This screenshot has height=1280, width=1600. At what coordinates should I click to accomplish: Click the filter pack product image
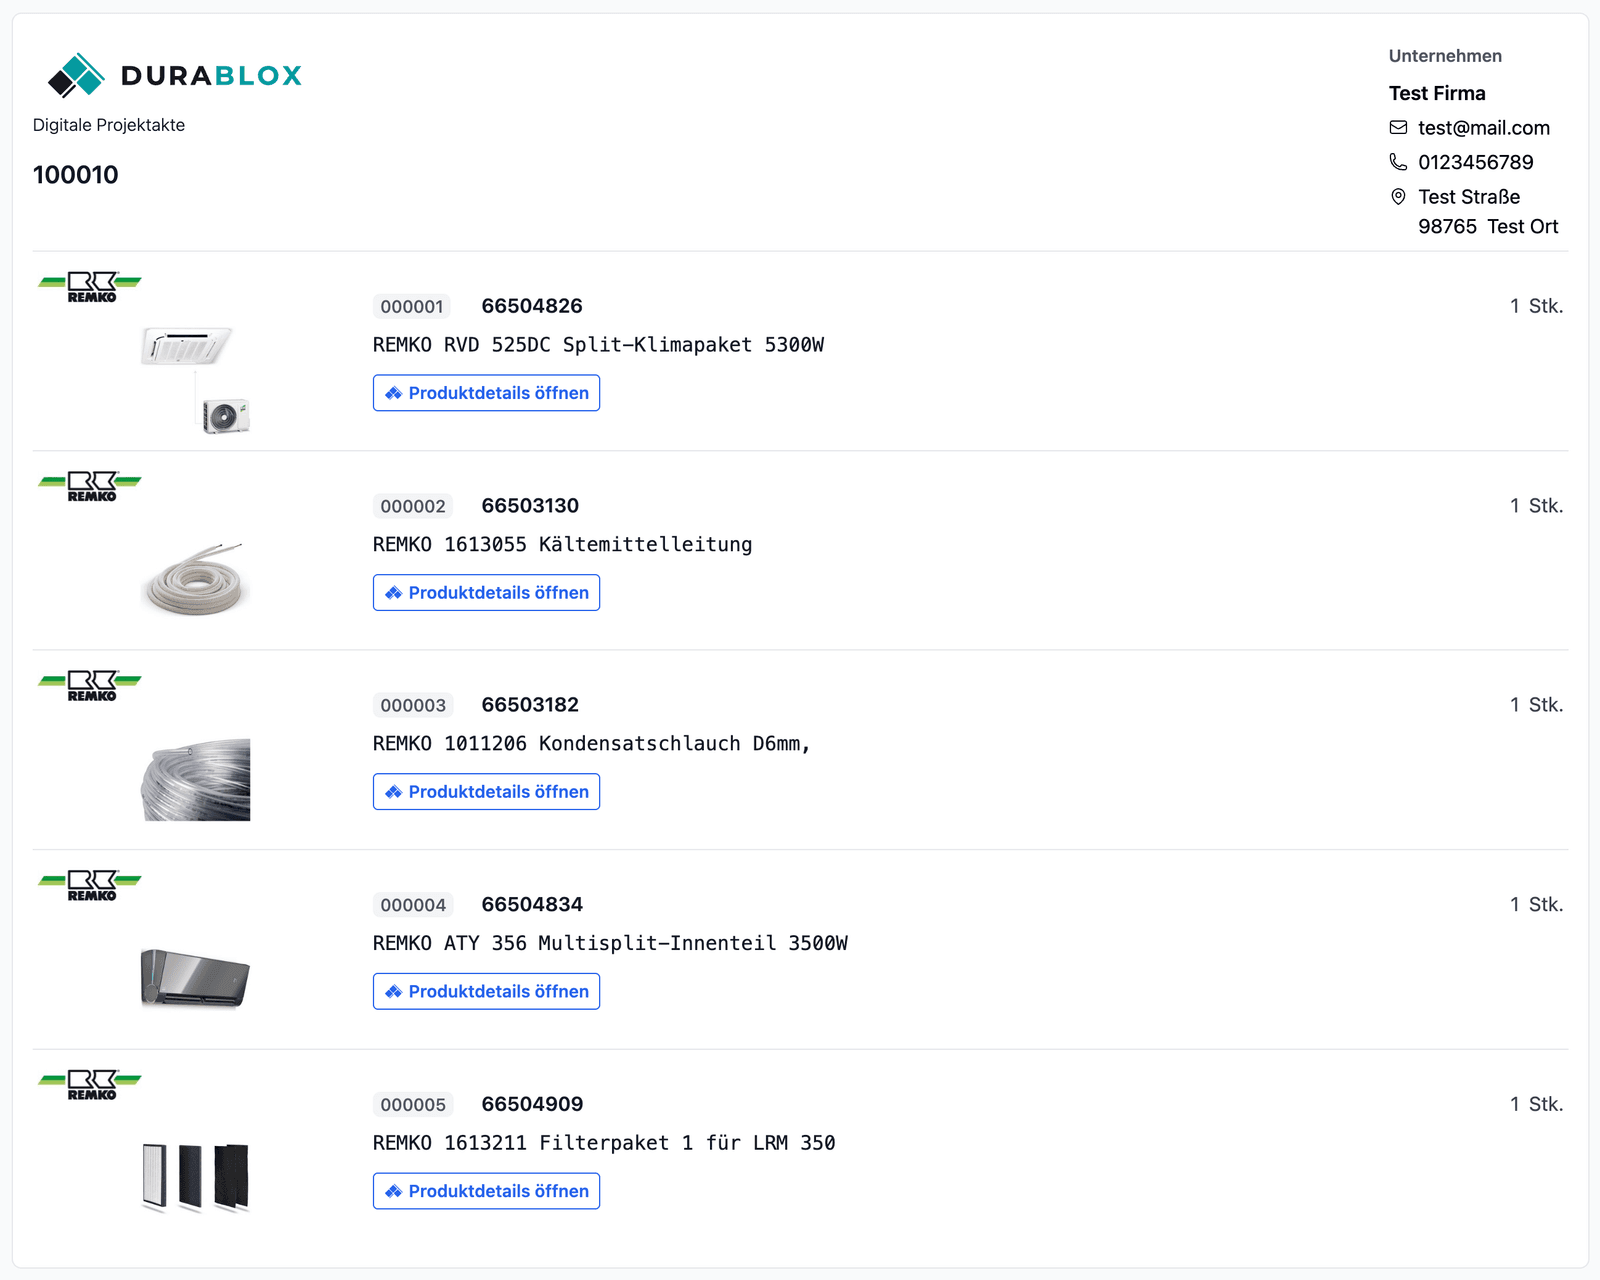point(195,1177)
